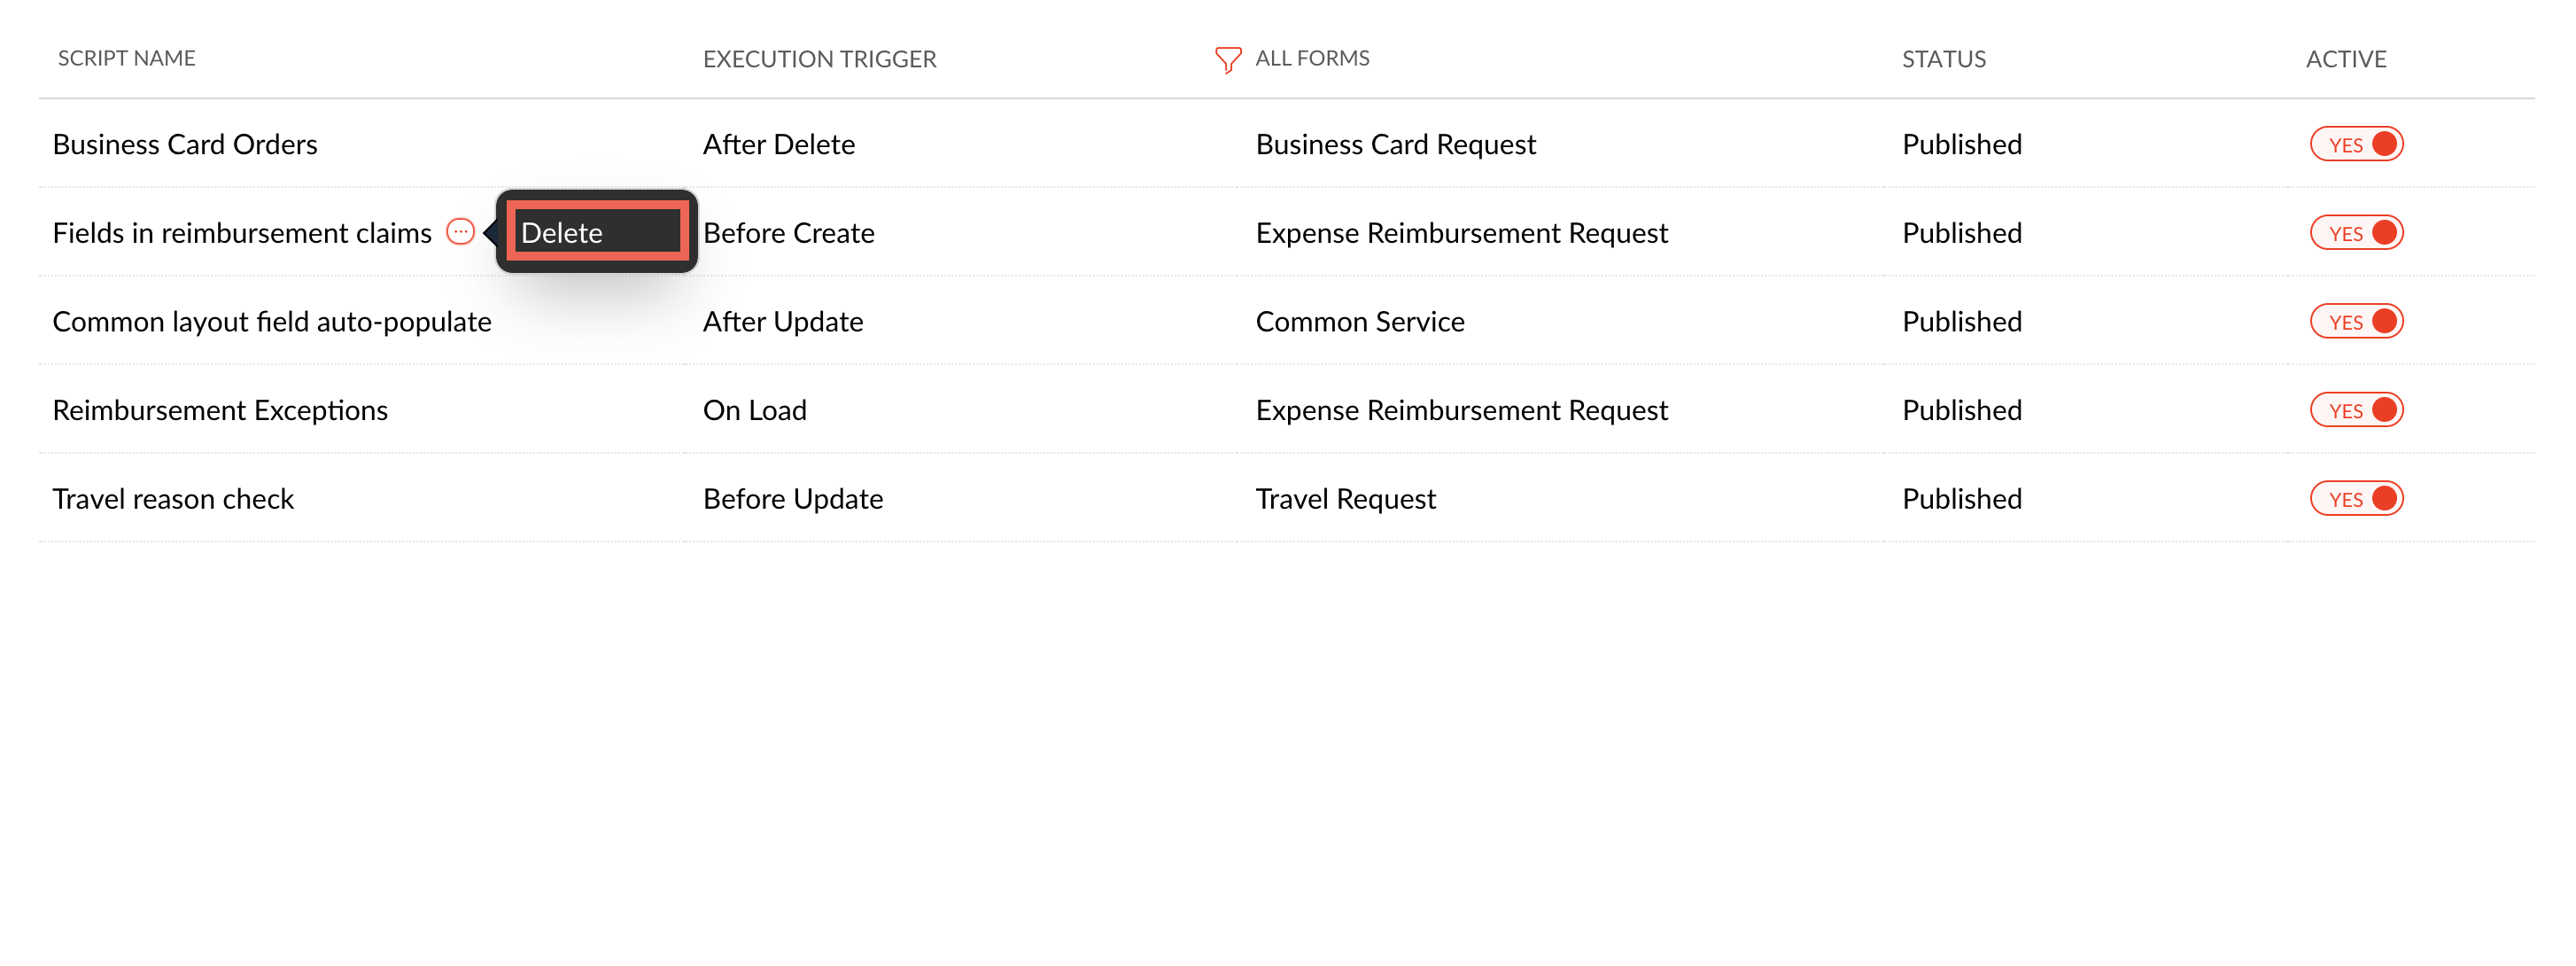Toggle active switch for Business Card Orders
This screenshot has width=2576, height=966.
[x=2355, y=145]
